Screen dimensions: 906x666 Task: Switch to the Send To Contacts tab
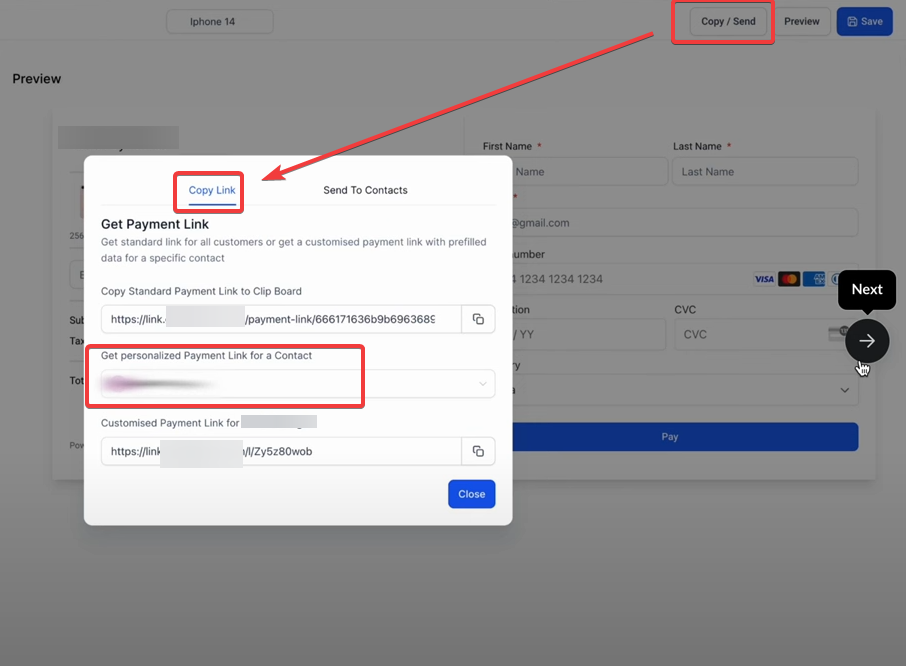[365, 190]
